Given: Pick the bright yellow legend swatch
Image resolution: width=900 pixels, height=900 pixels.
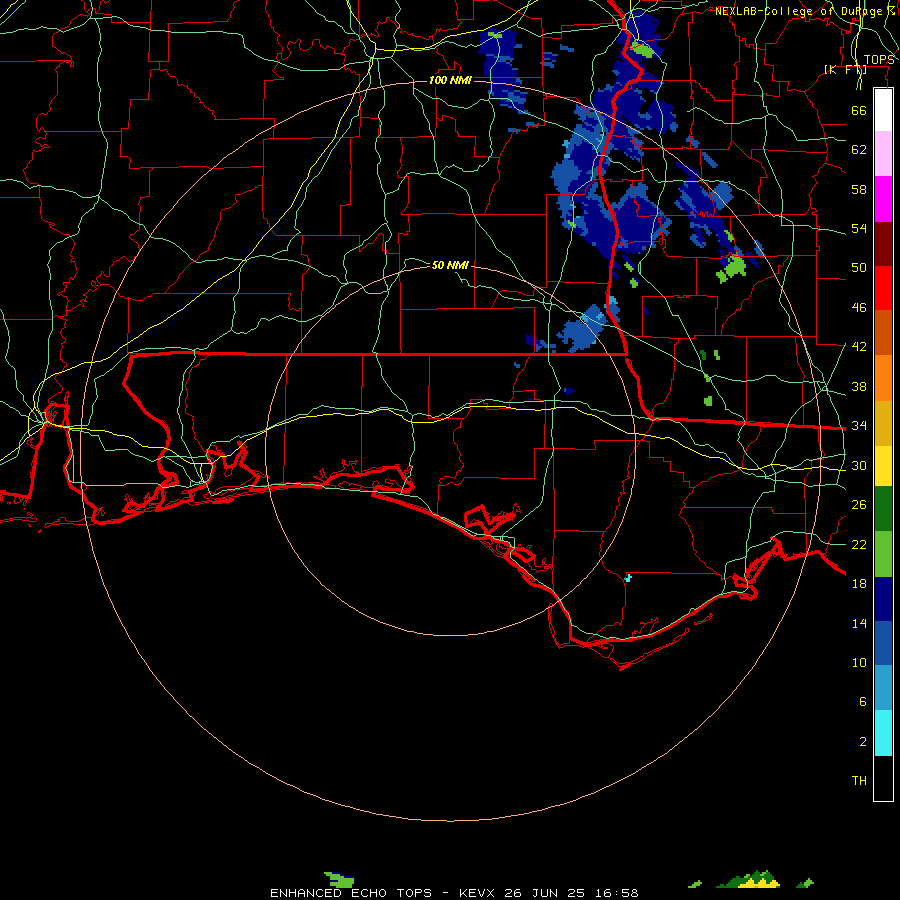Looking at the screenshot, I should [883, 466].
